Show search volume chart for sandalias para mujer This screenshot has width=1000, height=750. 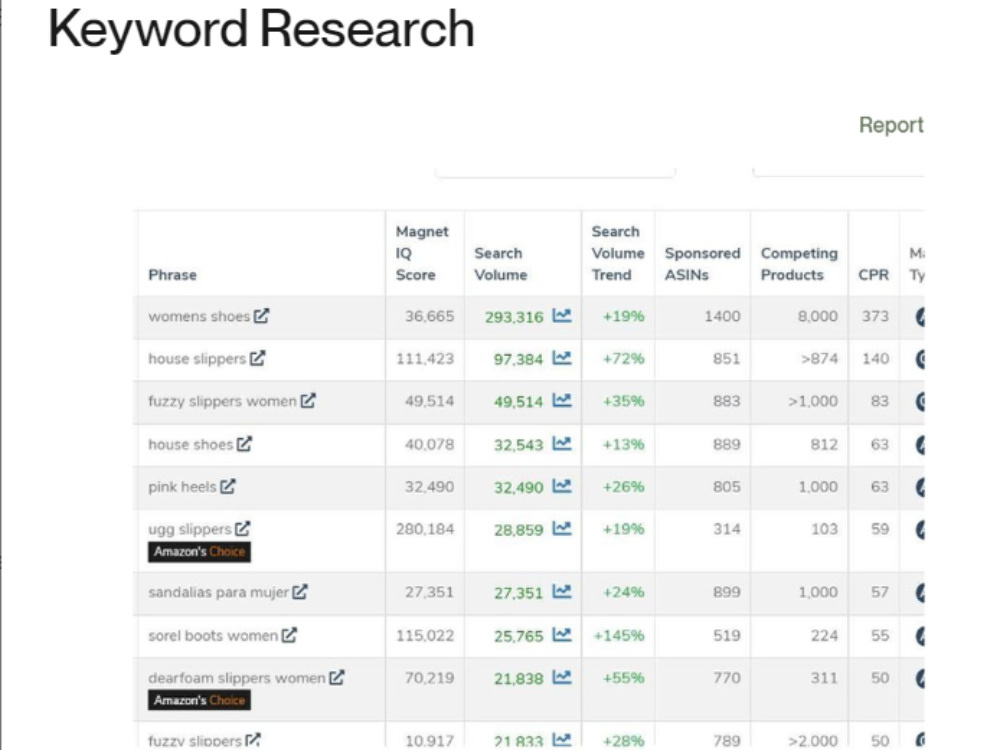tap(562, 592)
